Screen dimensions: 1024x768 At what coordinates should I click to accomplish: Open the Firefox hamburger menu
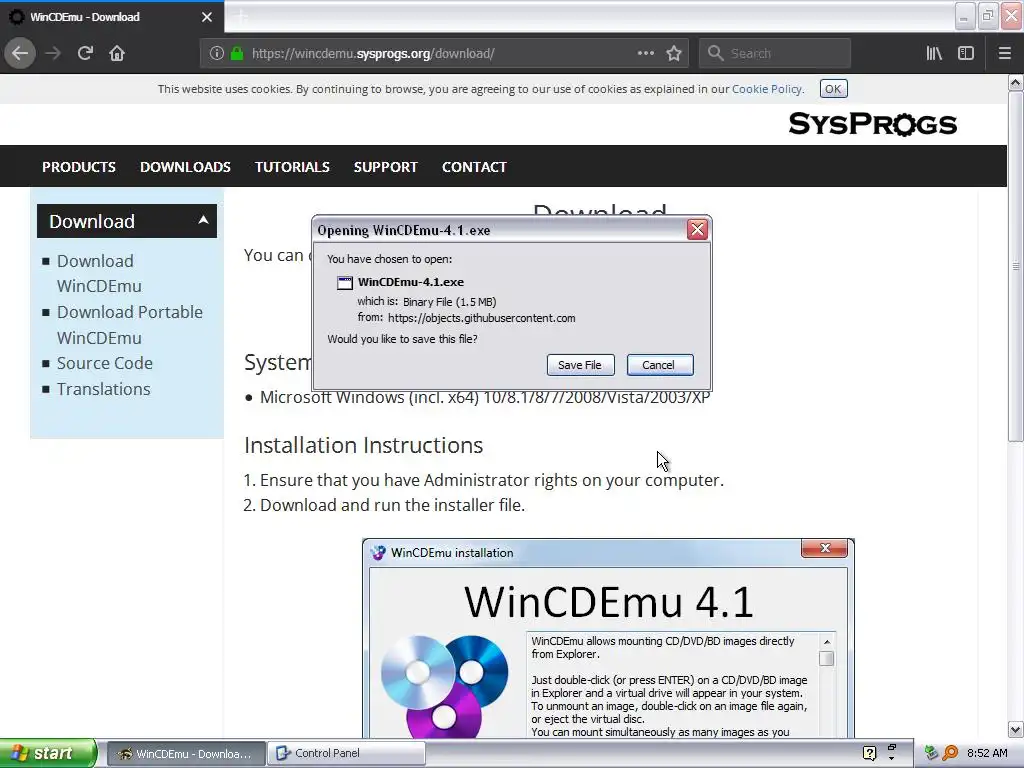pyautogui.click(x=1005, y=53)
